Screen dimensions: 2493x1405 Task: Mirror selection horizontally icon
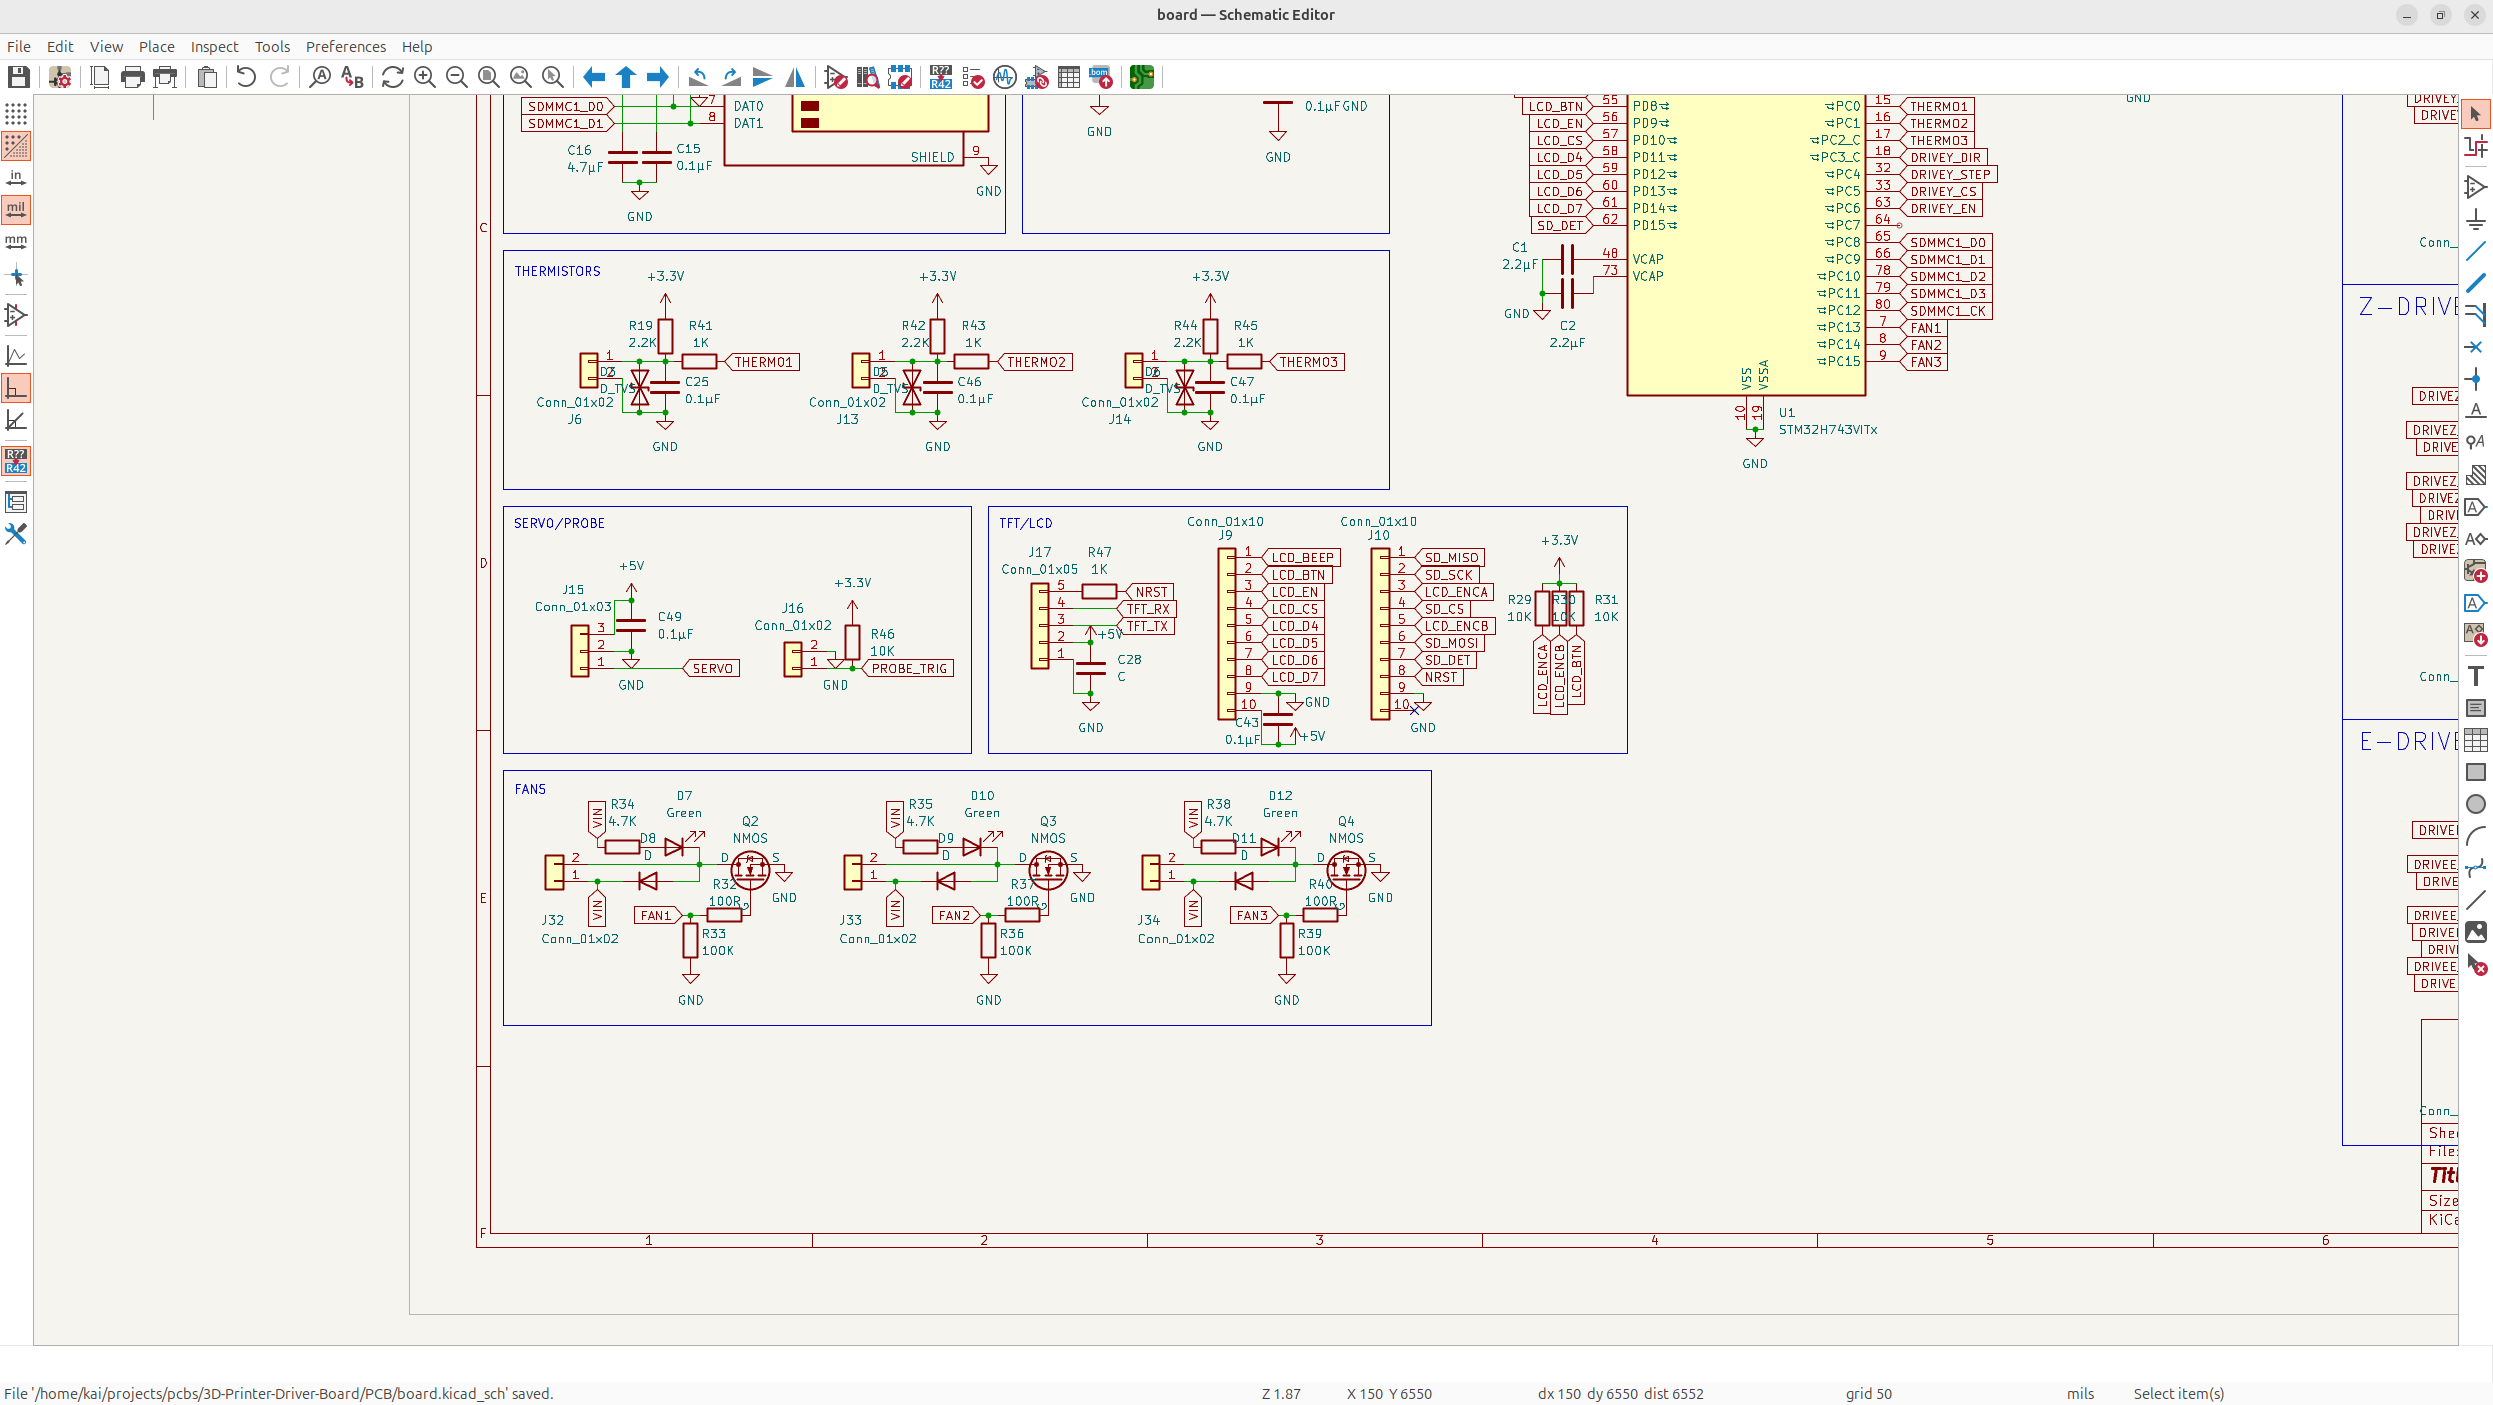(795, 77)
